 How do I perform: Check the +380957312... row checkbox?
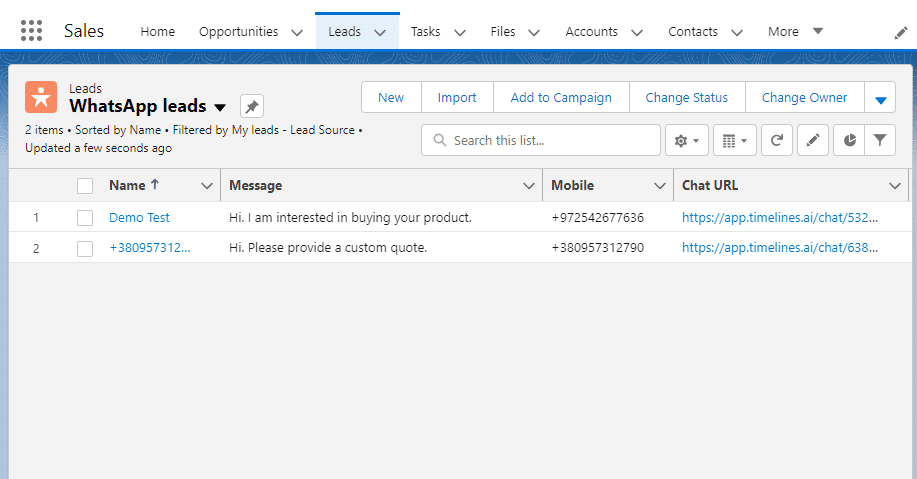coord(85,249)
